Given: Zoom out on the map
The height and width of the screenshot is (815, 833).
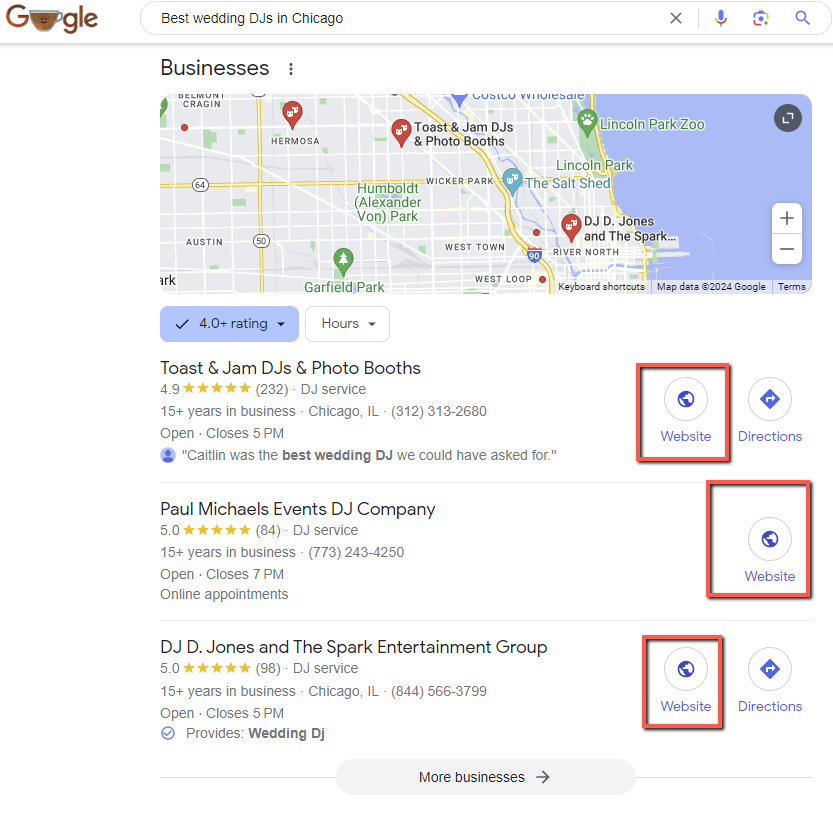Looking at the screenshot, I should pyautogui.click(x=787, y=249).
